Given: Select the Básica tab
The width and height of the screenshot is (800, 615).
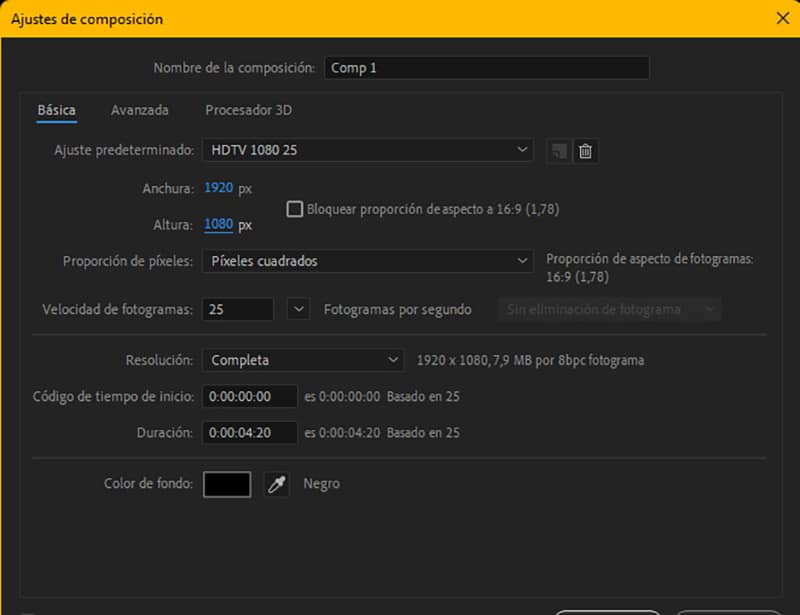Looking at the screenshot, I should point(56,110).
